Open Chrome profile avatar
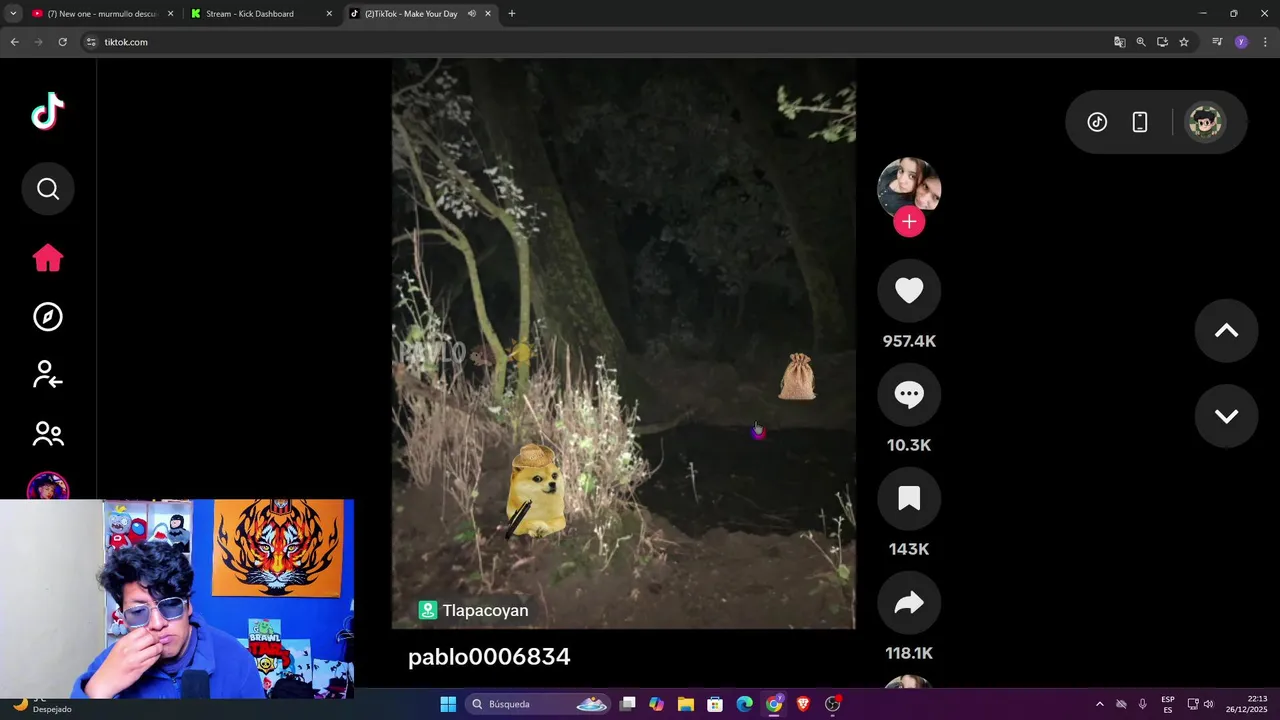 pos(1241,42)
